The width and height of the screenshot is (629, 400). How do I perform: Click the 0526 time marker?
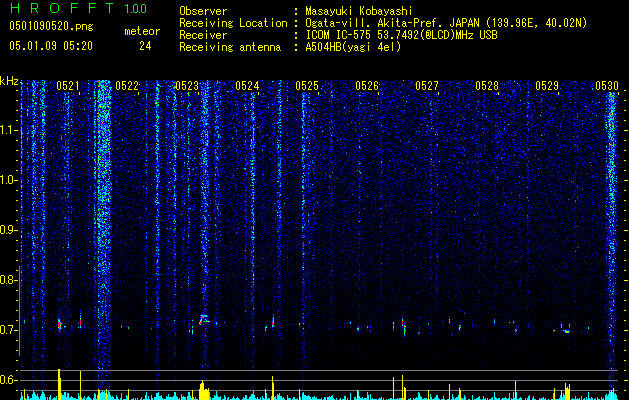coord(367,86)
